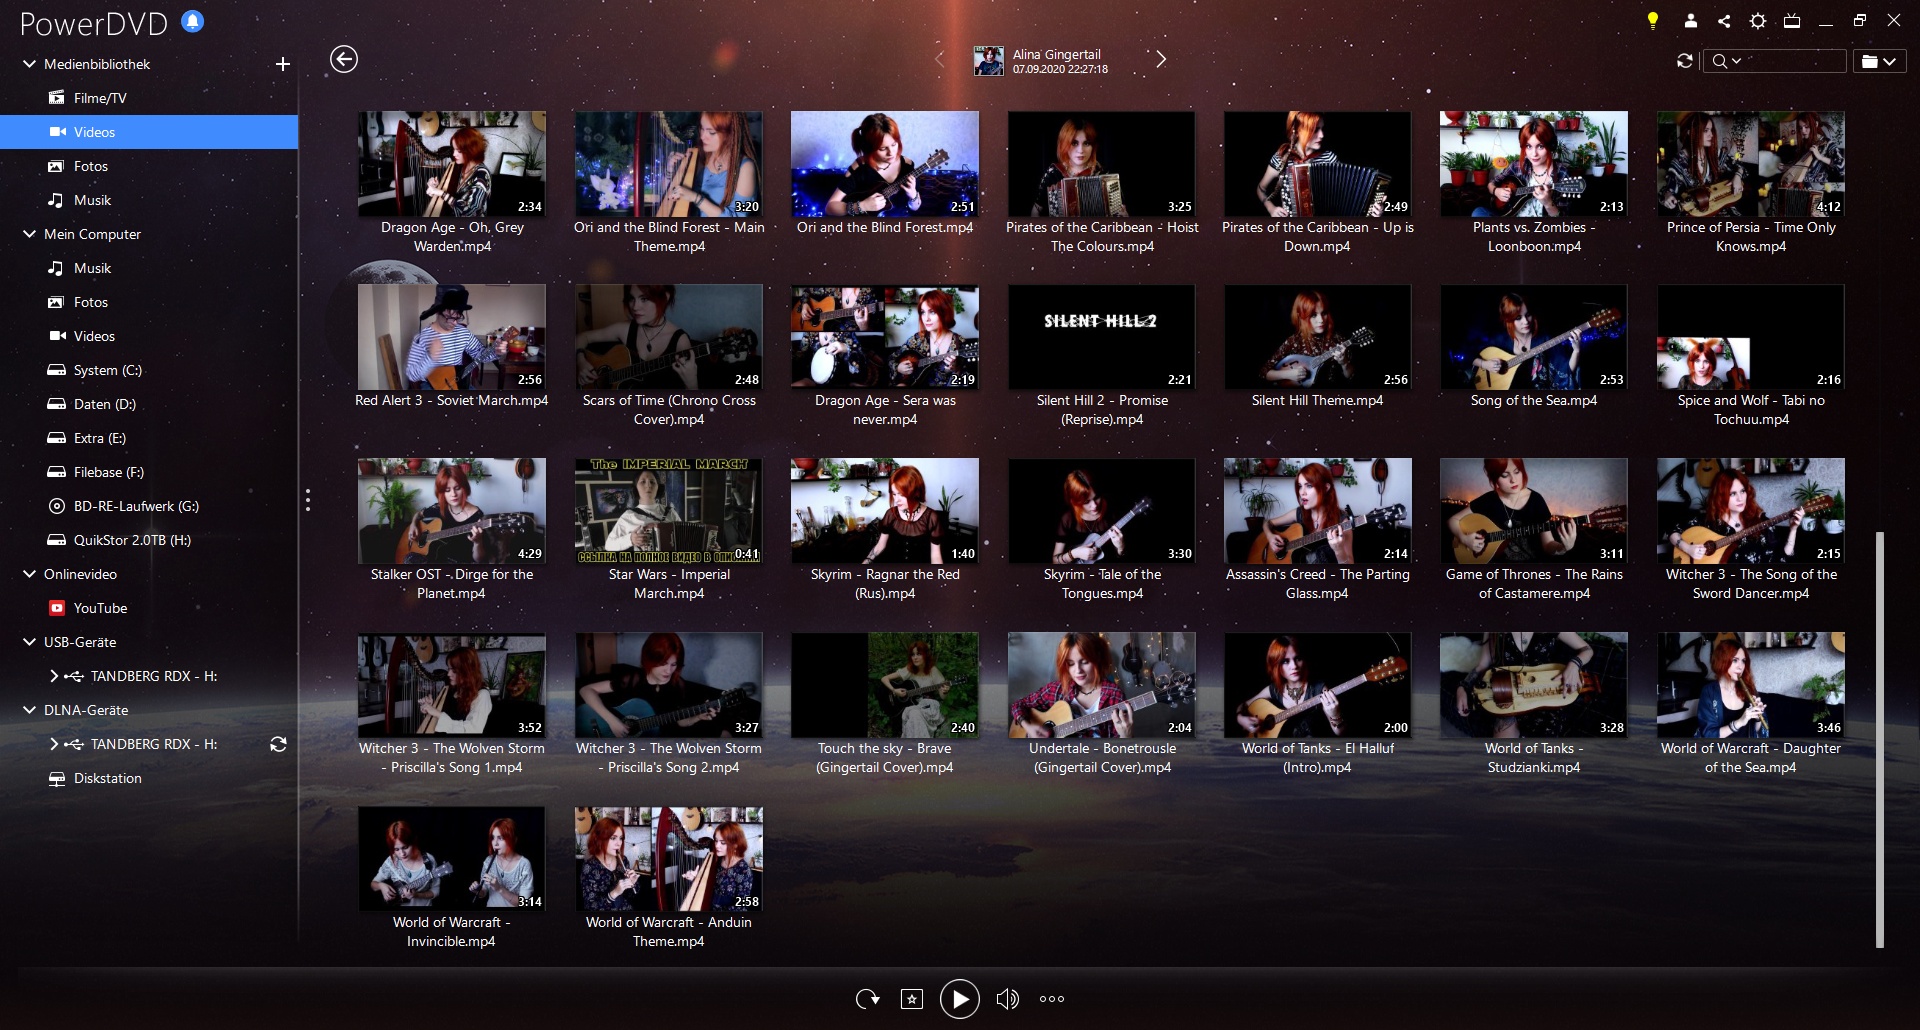The image size is (1920, 1030).
Task: Toggle the favorites star bookmark icon
Action: pos(912,999)
